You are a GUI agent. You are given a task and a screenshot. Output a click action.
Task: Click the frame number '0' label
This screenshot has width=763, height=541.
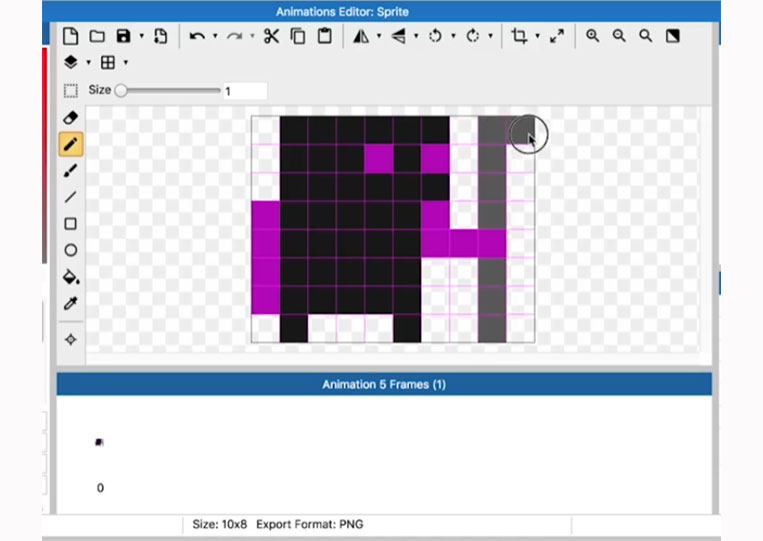pos(100,488)
